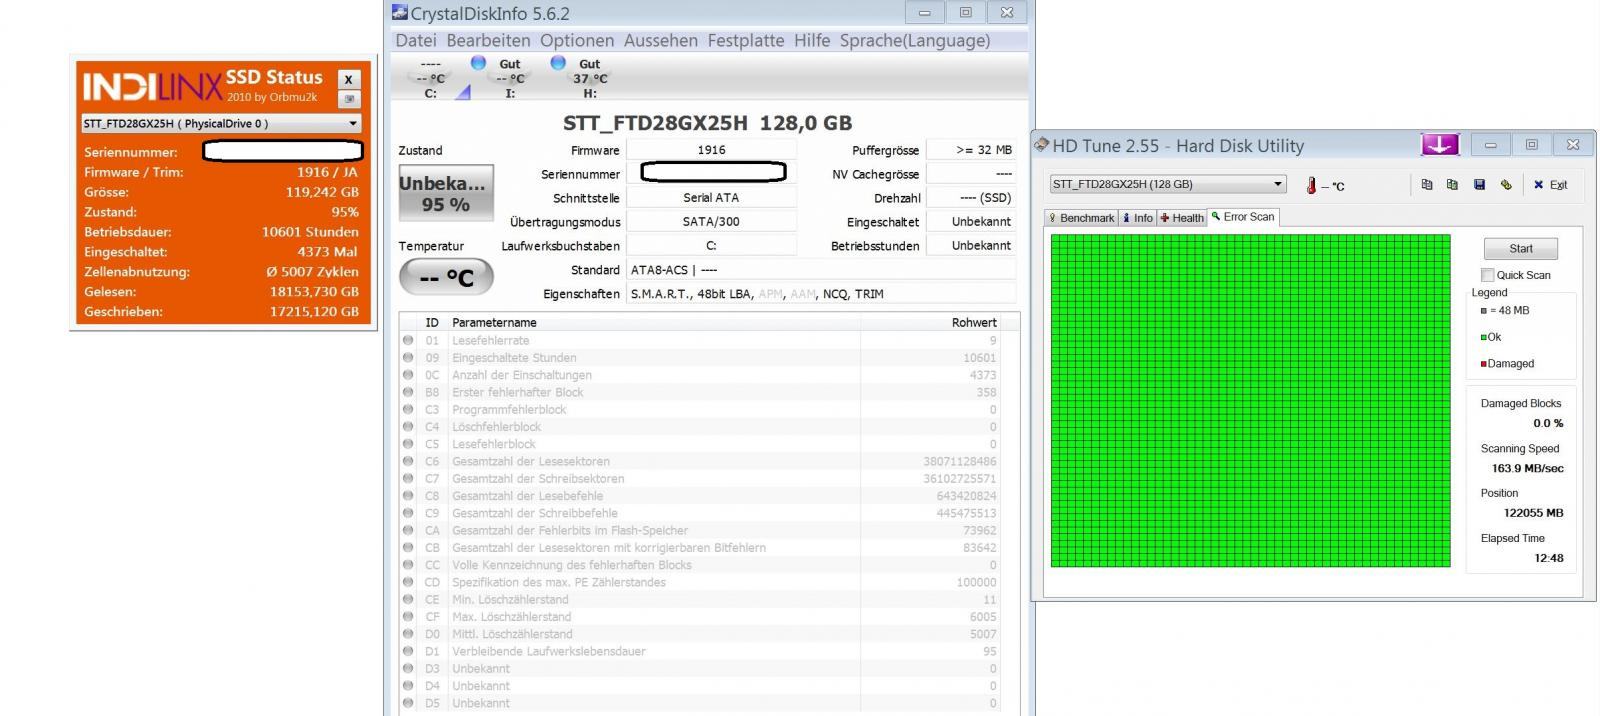Click the Position value 122055 MB

pos(1533,513)
